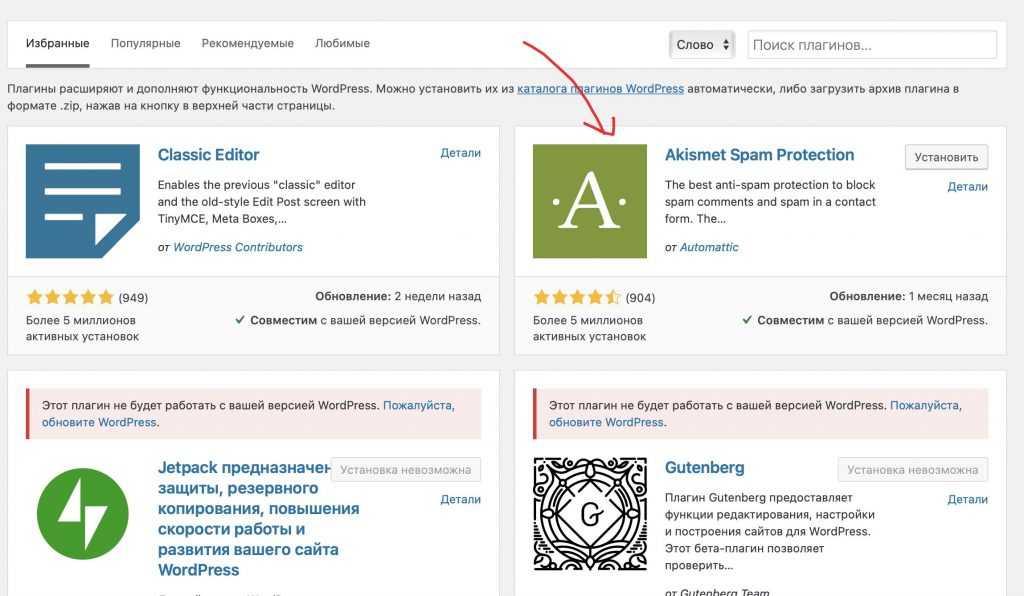
Task: Focus the Поиск плагинов search field
Action: (871, 44)
